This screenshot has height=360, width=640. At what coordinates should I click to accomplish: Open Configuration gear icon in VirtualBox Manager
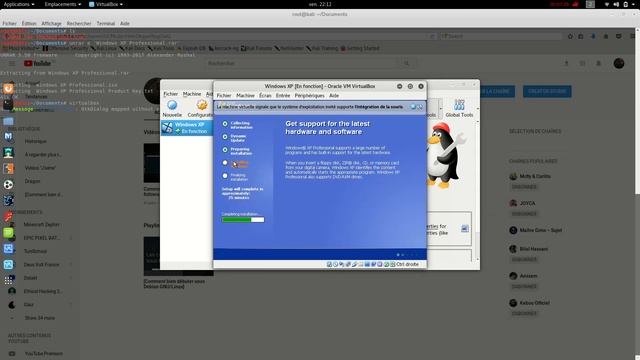pos(202,105)
